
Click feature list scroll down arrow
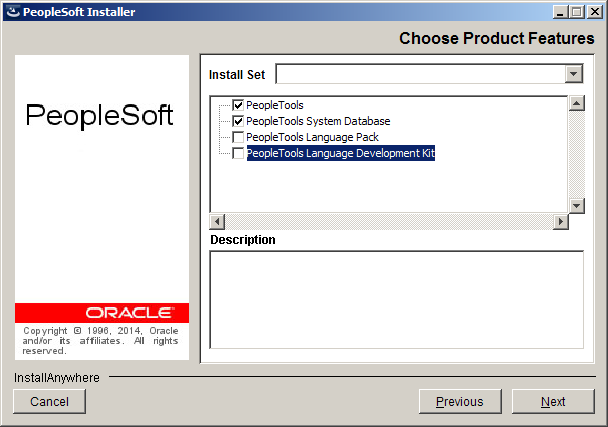pyautogui.click(x=577, y=206)
